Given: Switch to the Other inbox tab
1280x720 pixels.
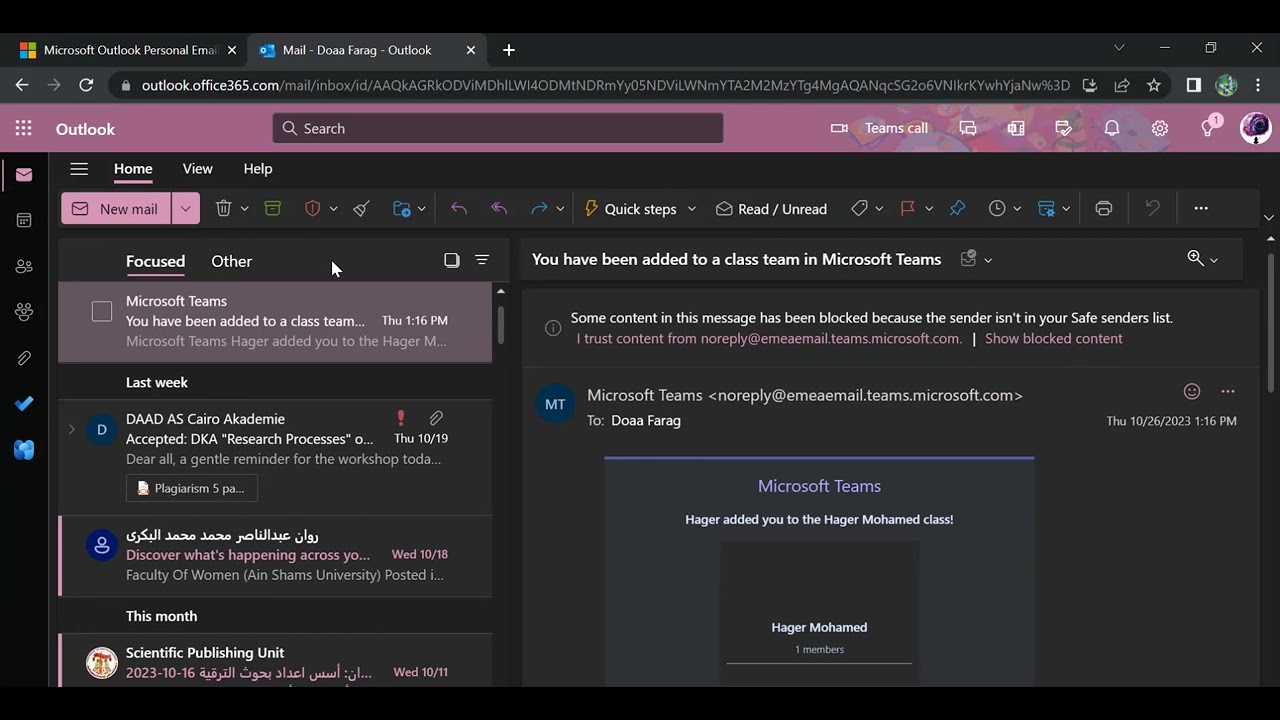Looking at the screenshot, I should click(x=231, y=261).
